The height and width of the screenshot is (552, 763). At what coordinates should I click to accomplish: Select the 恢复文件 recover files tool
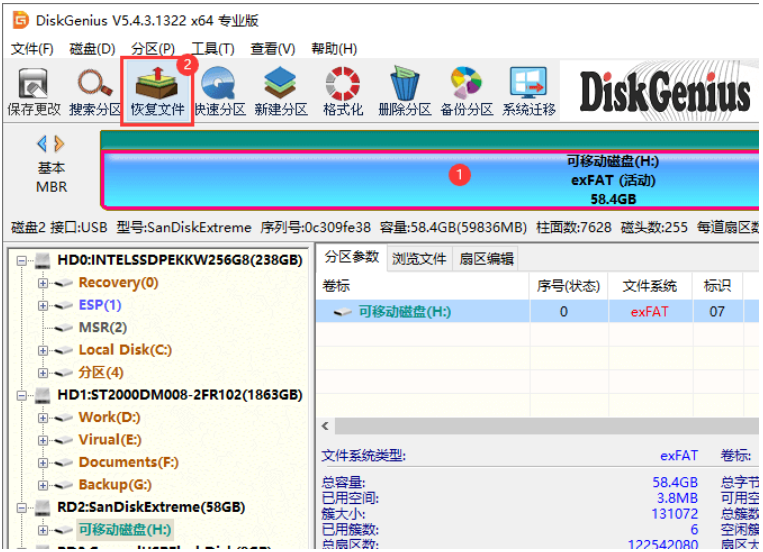(x=157, y=92)
